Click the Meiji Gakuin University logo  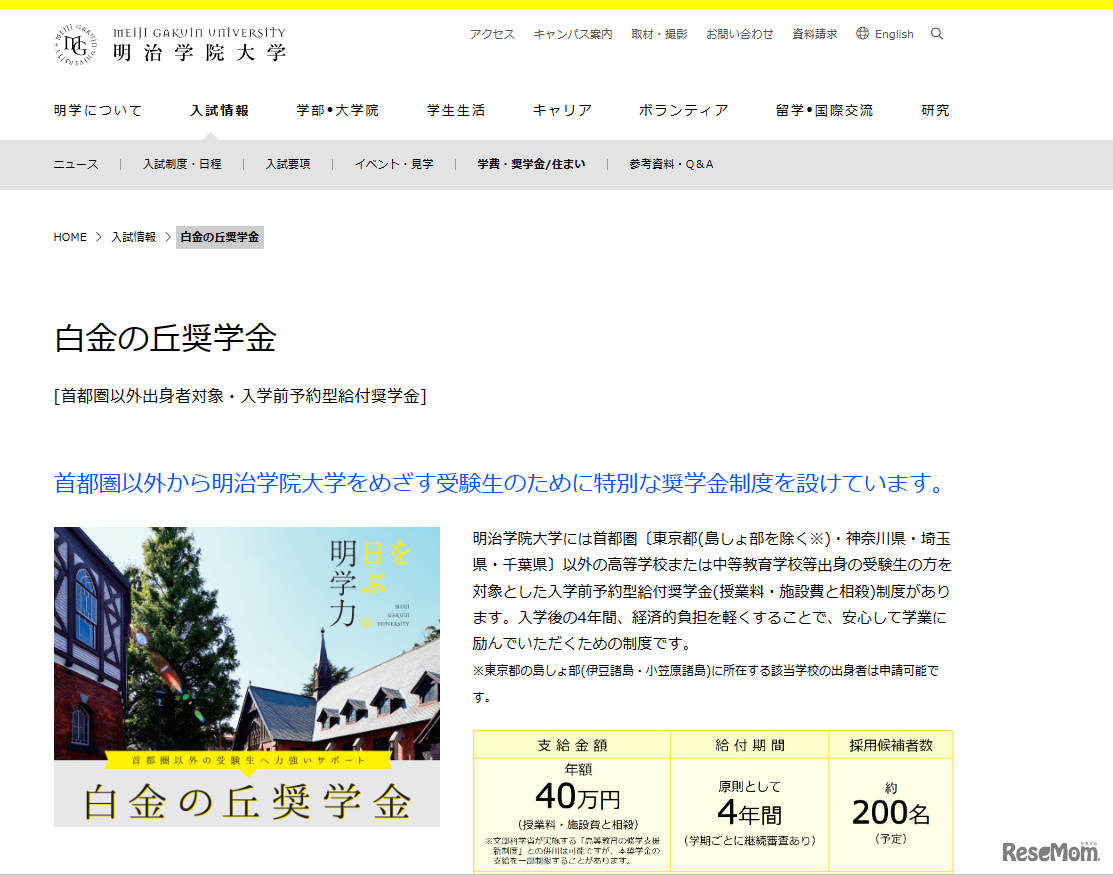tap(170, 44)
